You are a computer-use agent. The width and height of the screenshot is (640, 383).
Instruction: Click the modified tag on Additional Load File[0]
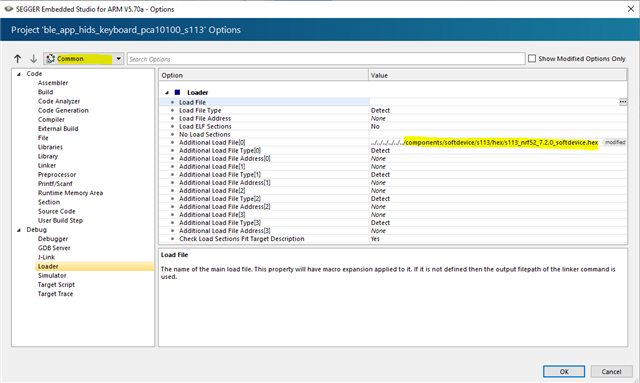[x=615, y=142]
